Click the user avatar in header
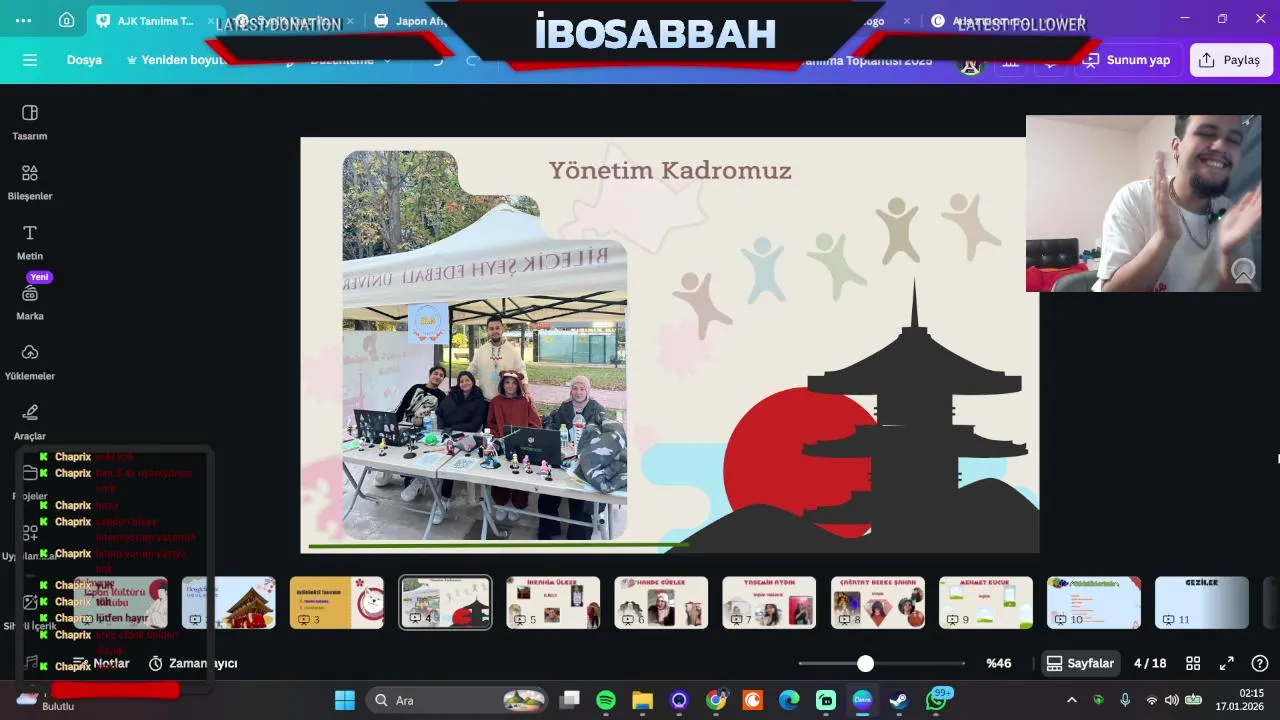The width and height of the screenshot is (1280, 720). point(969,62)
